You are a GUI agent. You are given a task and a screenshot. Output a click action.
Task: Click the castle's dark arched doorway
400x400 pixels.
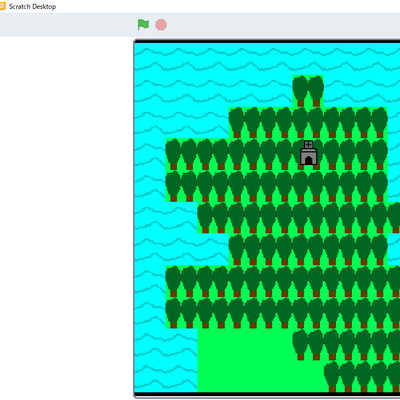(309, 160)
